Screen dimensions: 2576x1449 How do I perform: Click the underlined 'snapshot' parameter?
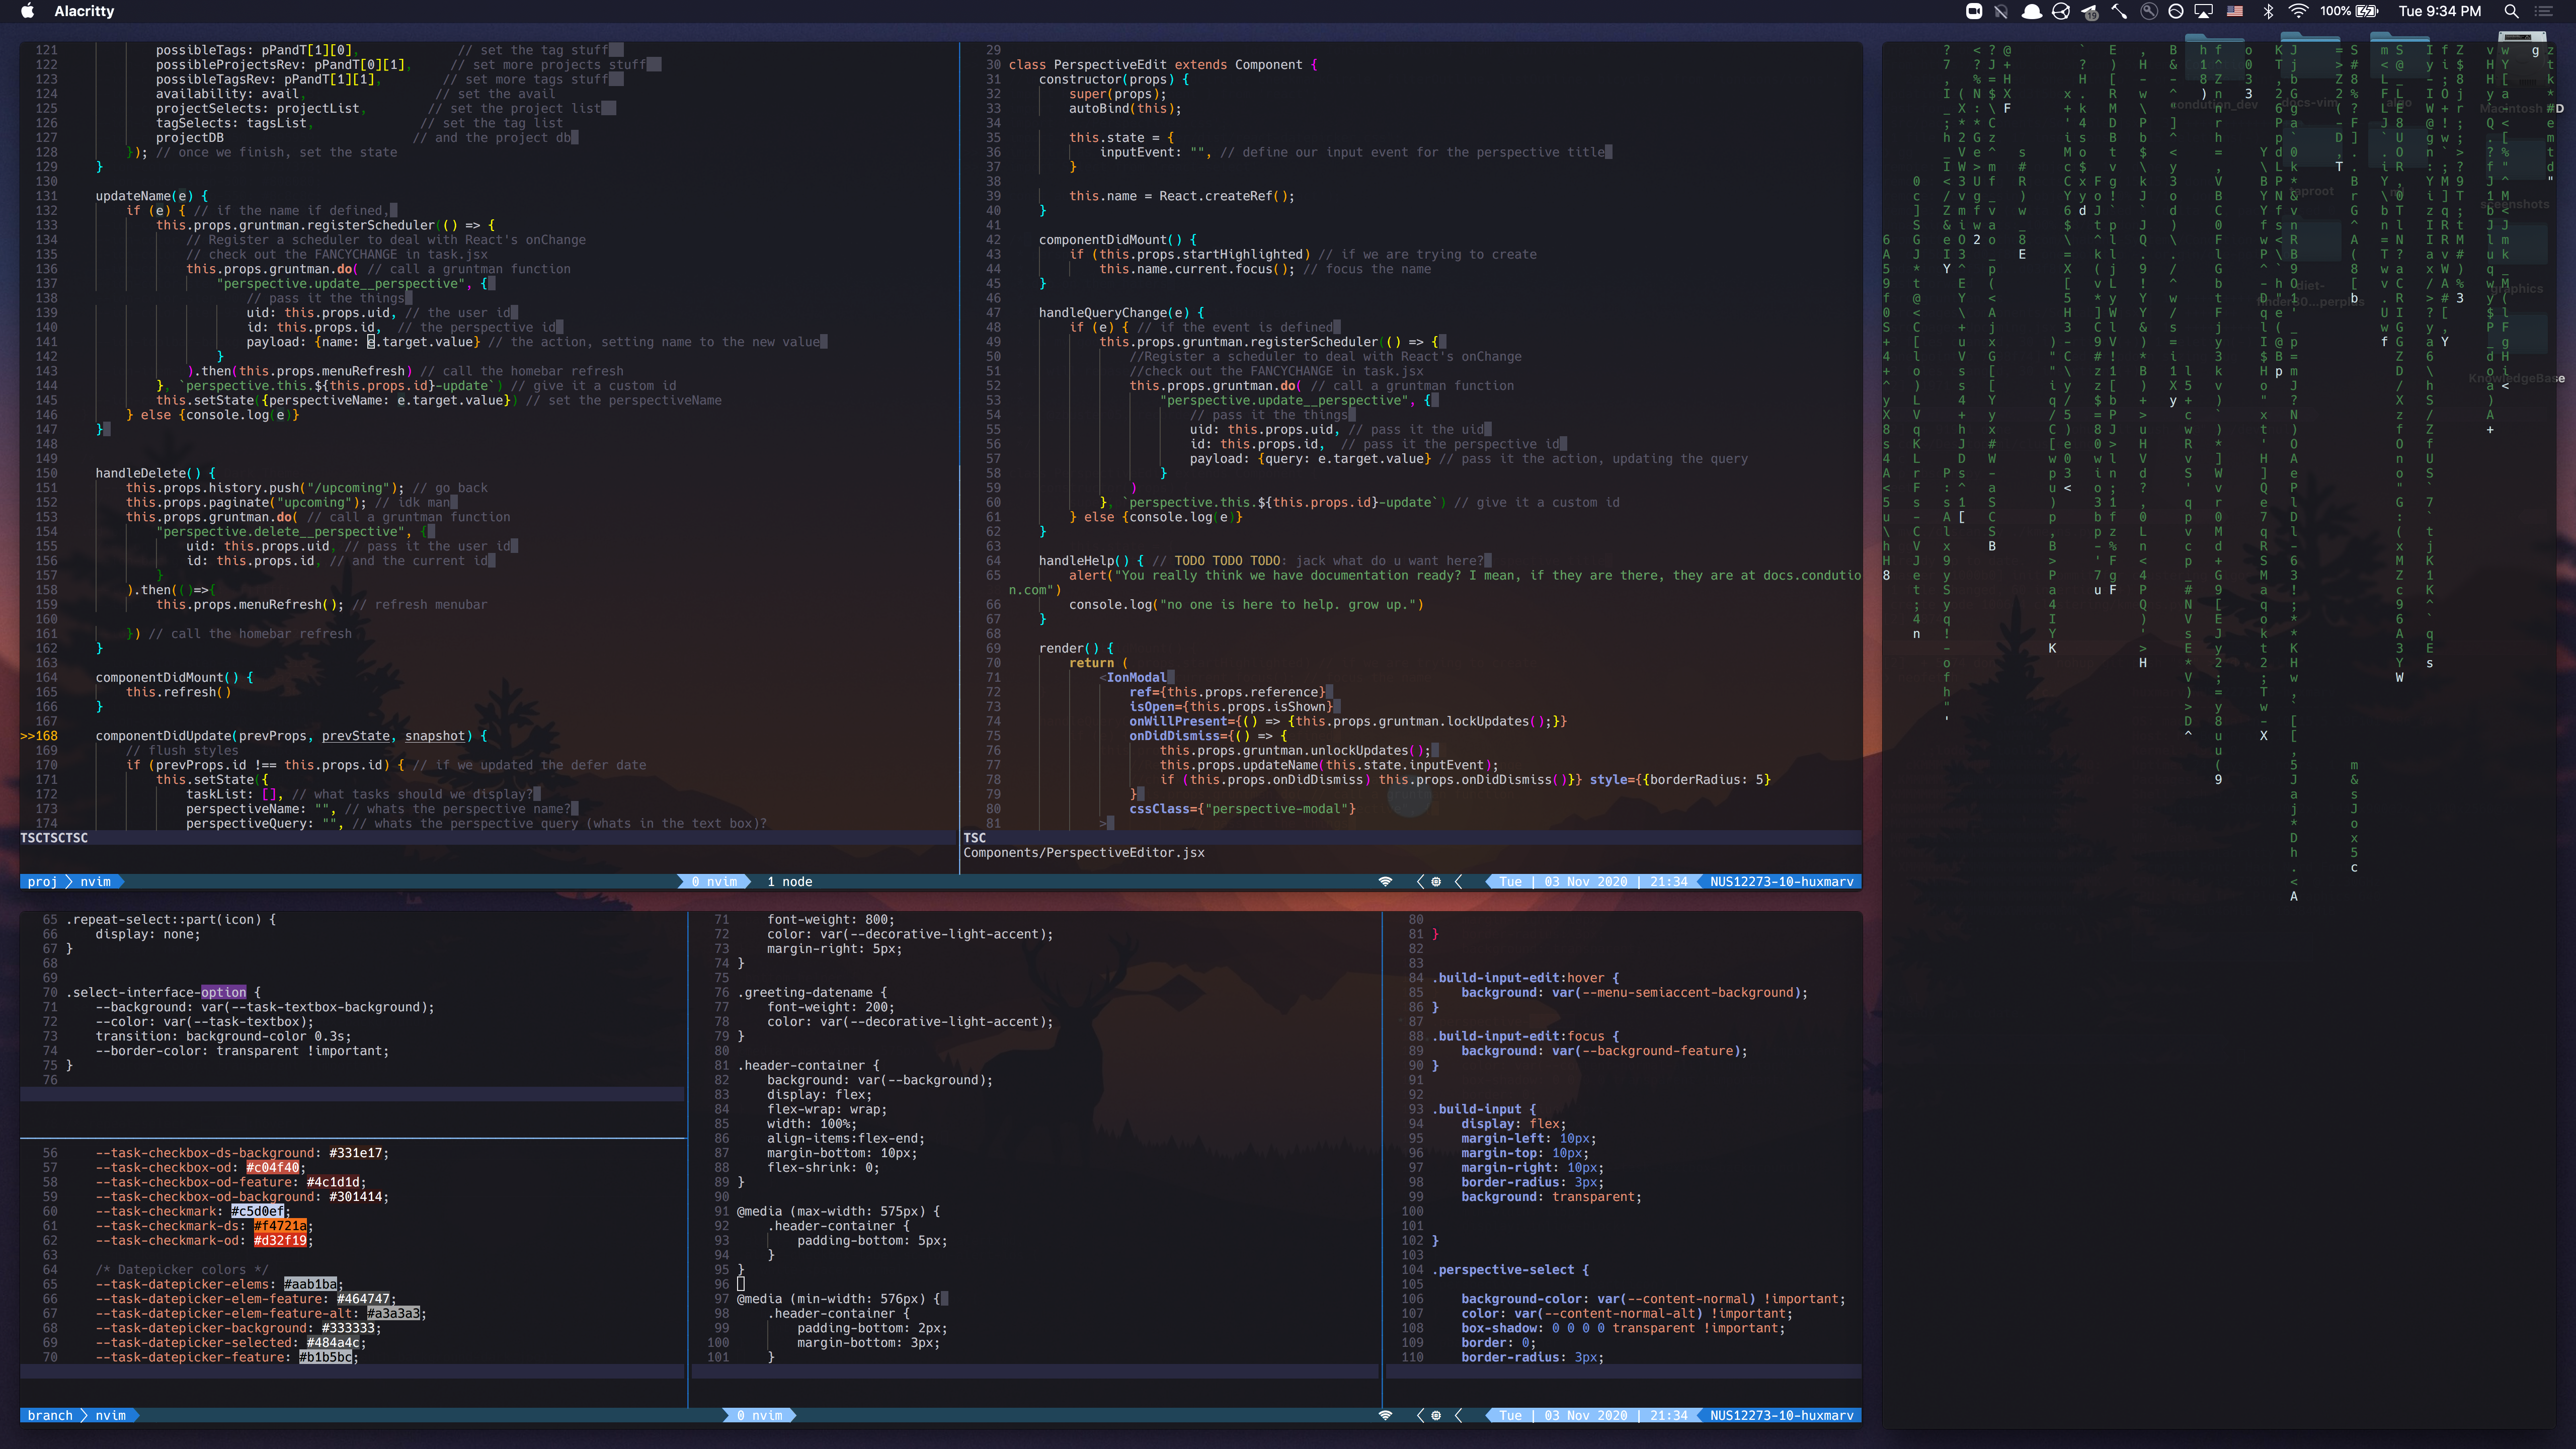435,736
